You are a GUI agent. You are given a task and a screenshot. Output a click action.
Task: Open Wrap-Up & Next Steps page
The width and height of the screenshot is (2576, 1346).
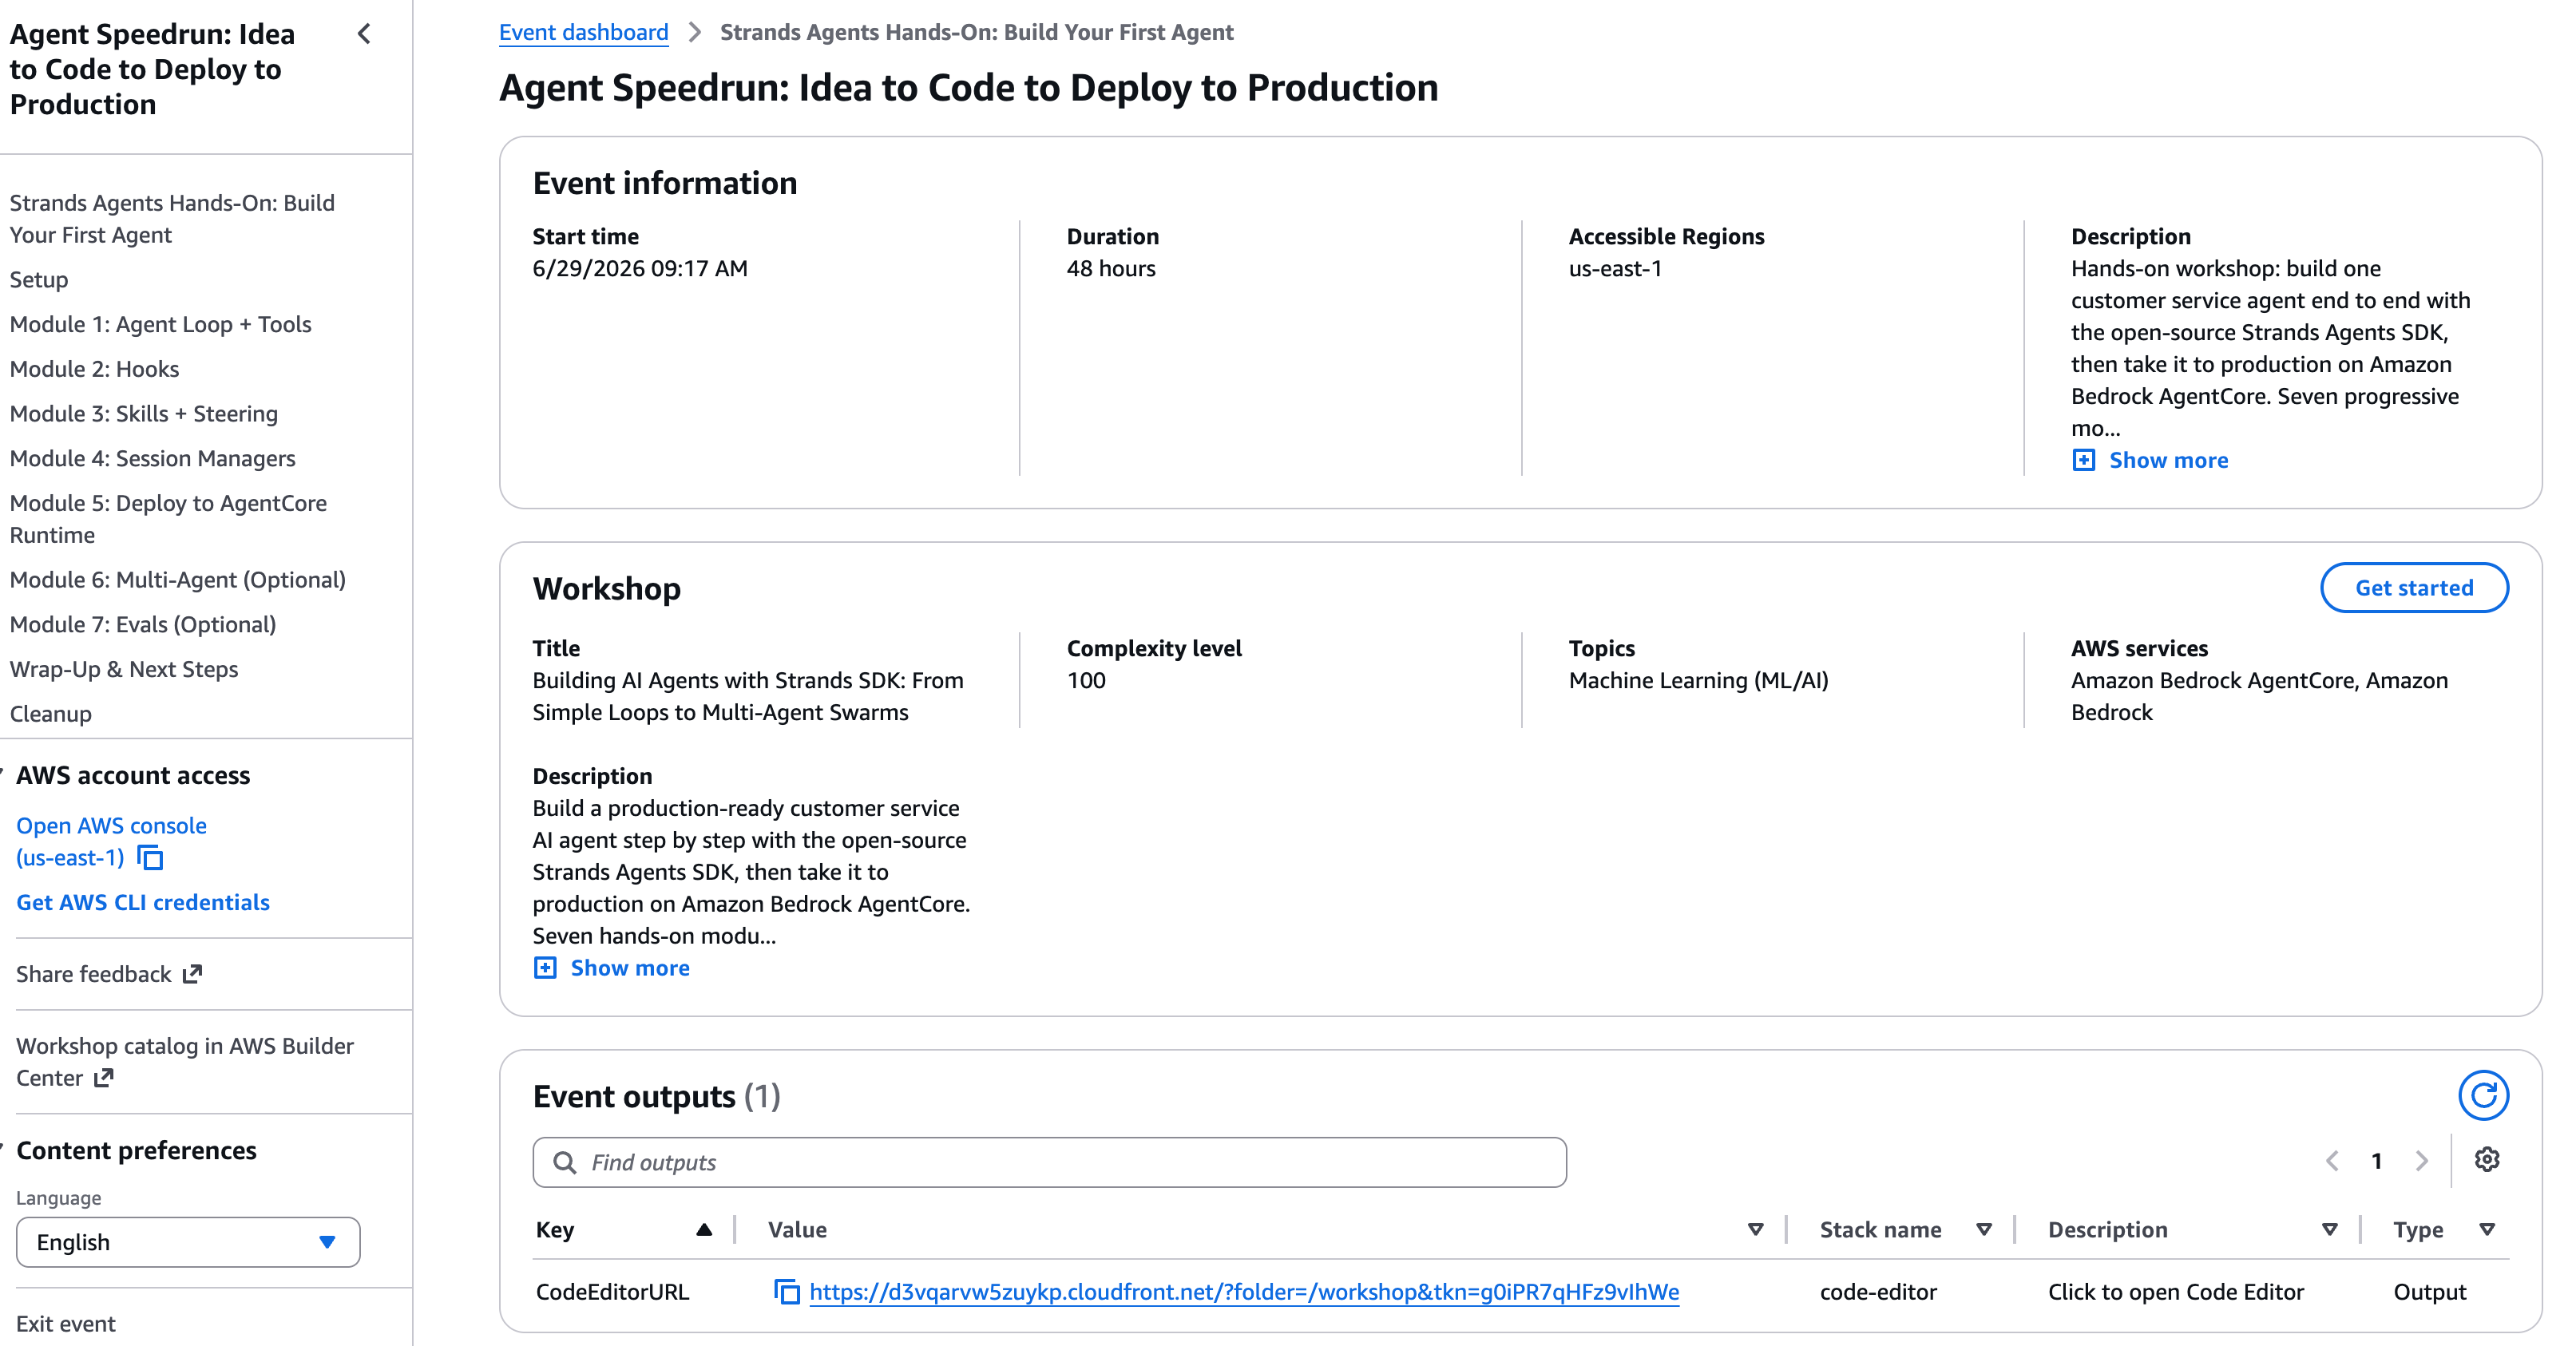pos(123,670)
